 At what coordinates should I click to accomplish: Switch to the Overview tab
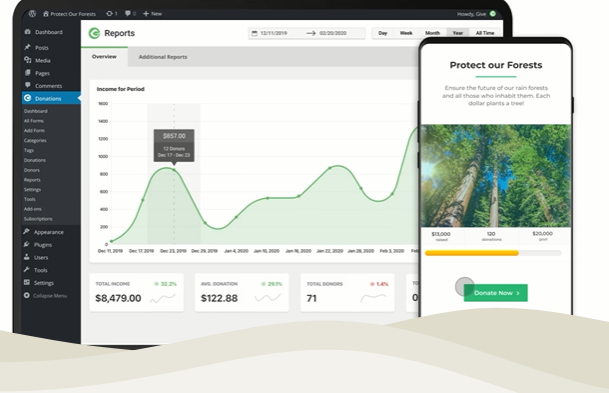click(104, 57)
